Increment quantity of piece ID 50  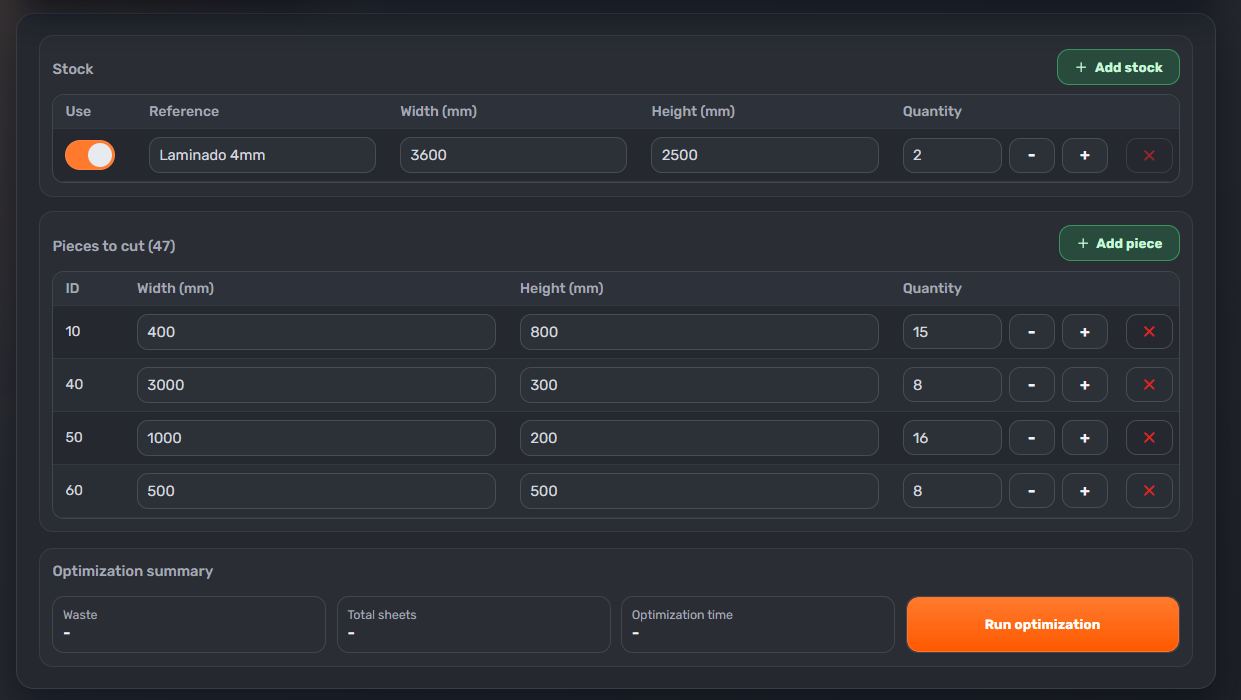click(1085, 437)
